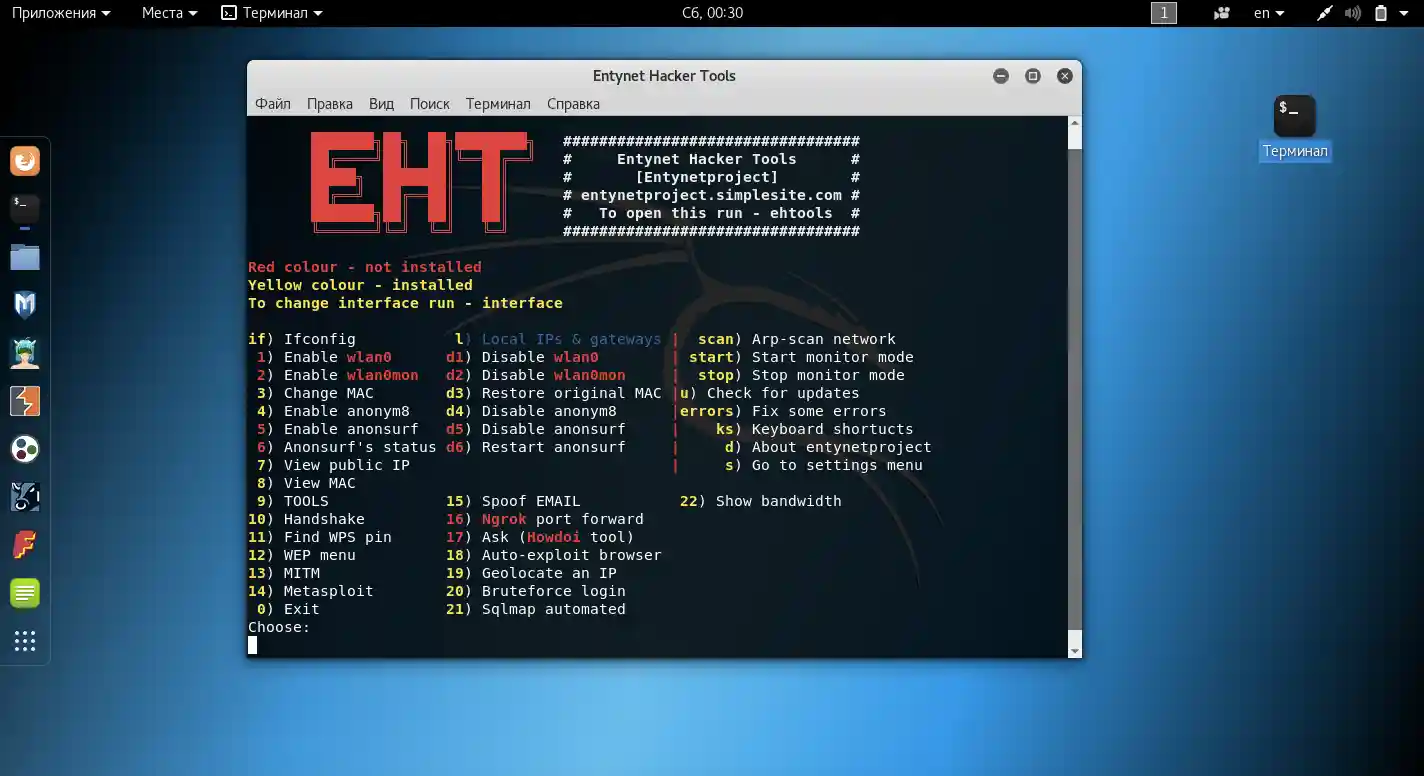Click the 'View public IP' option
Screen dimensions: 1424x776
[x=346, y=465]
